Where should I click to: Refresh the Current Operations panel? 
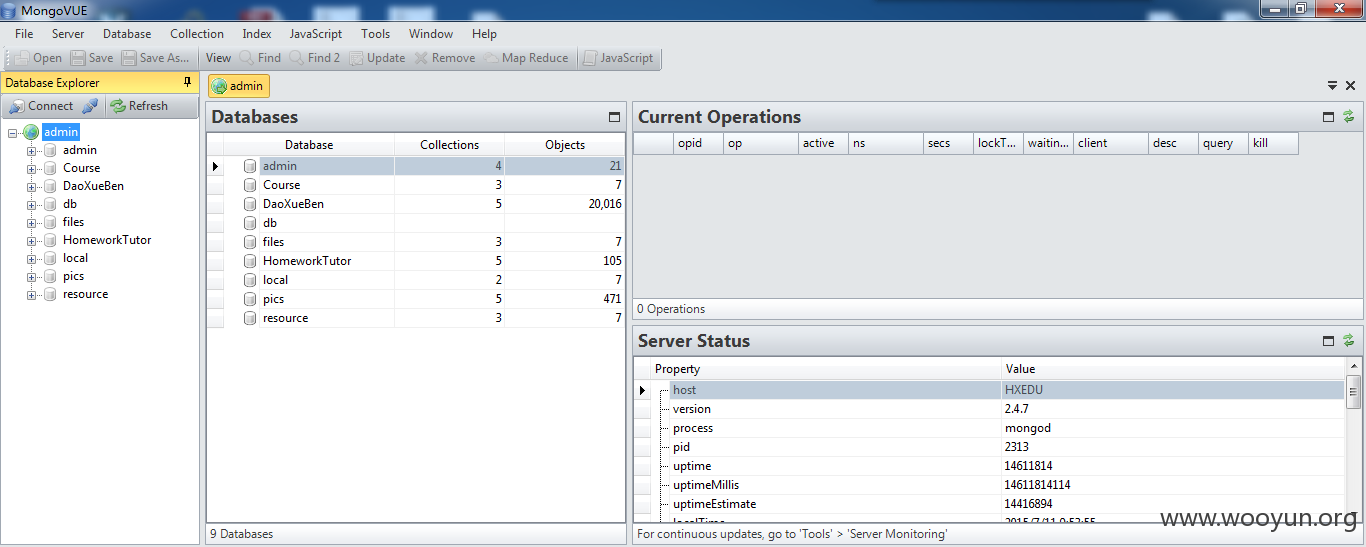click(1349, 117)
